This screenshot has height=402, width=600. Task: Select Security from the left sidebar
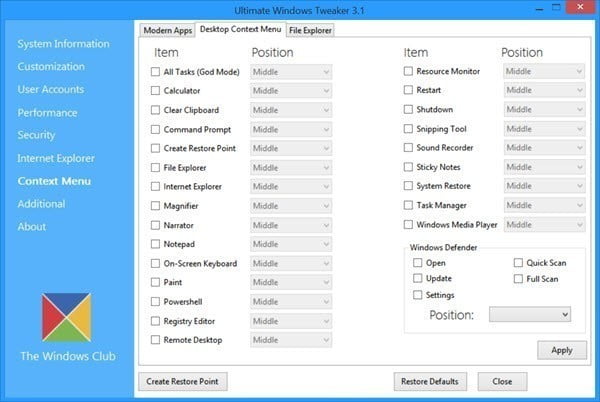coord(36,135)
